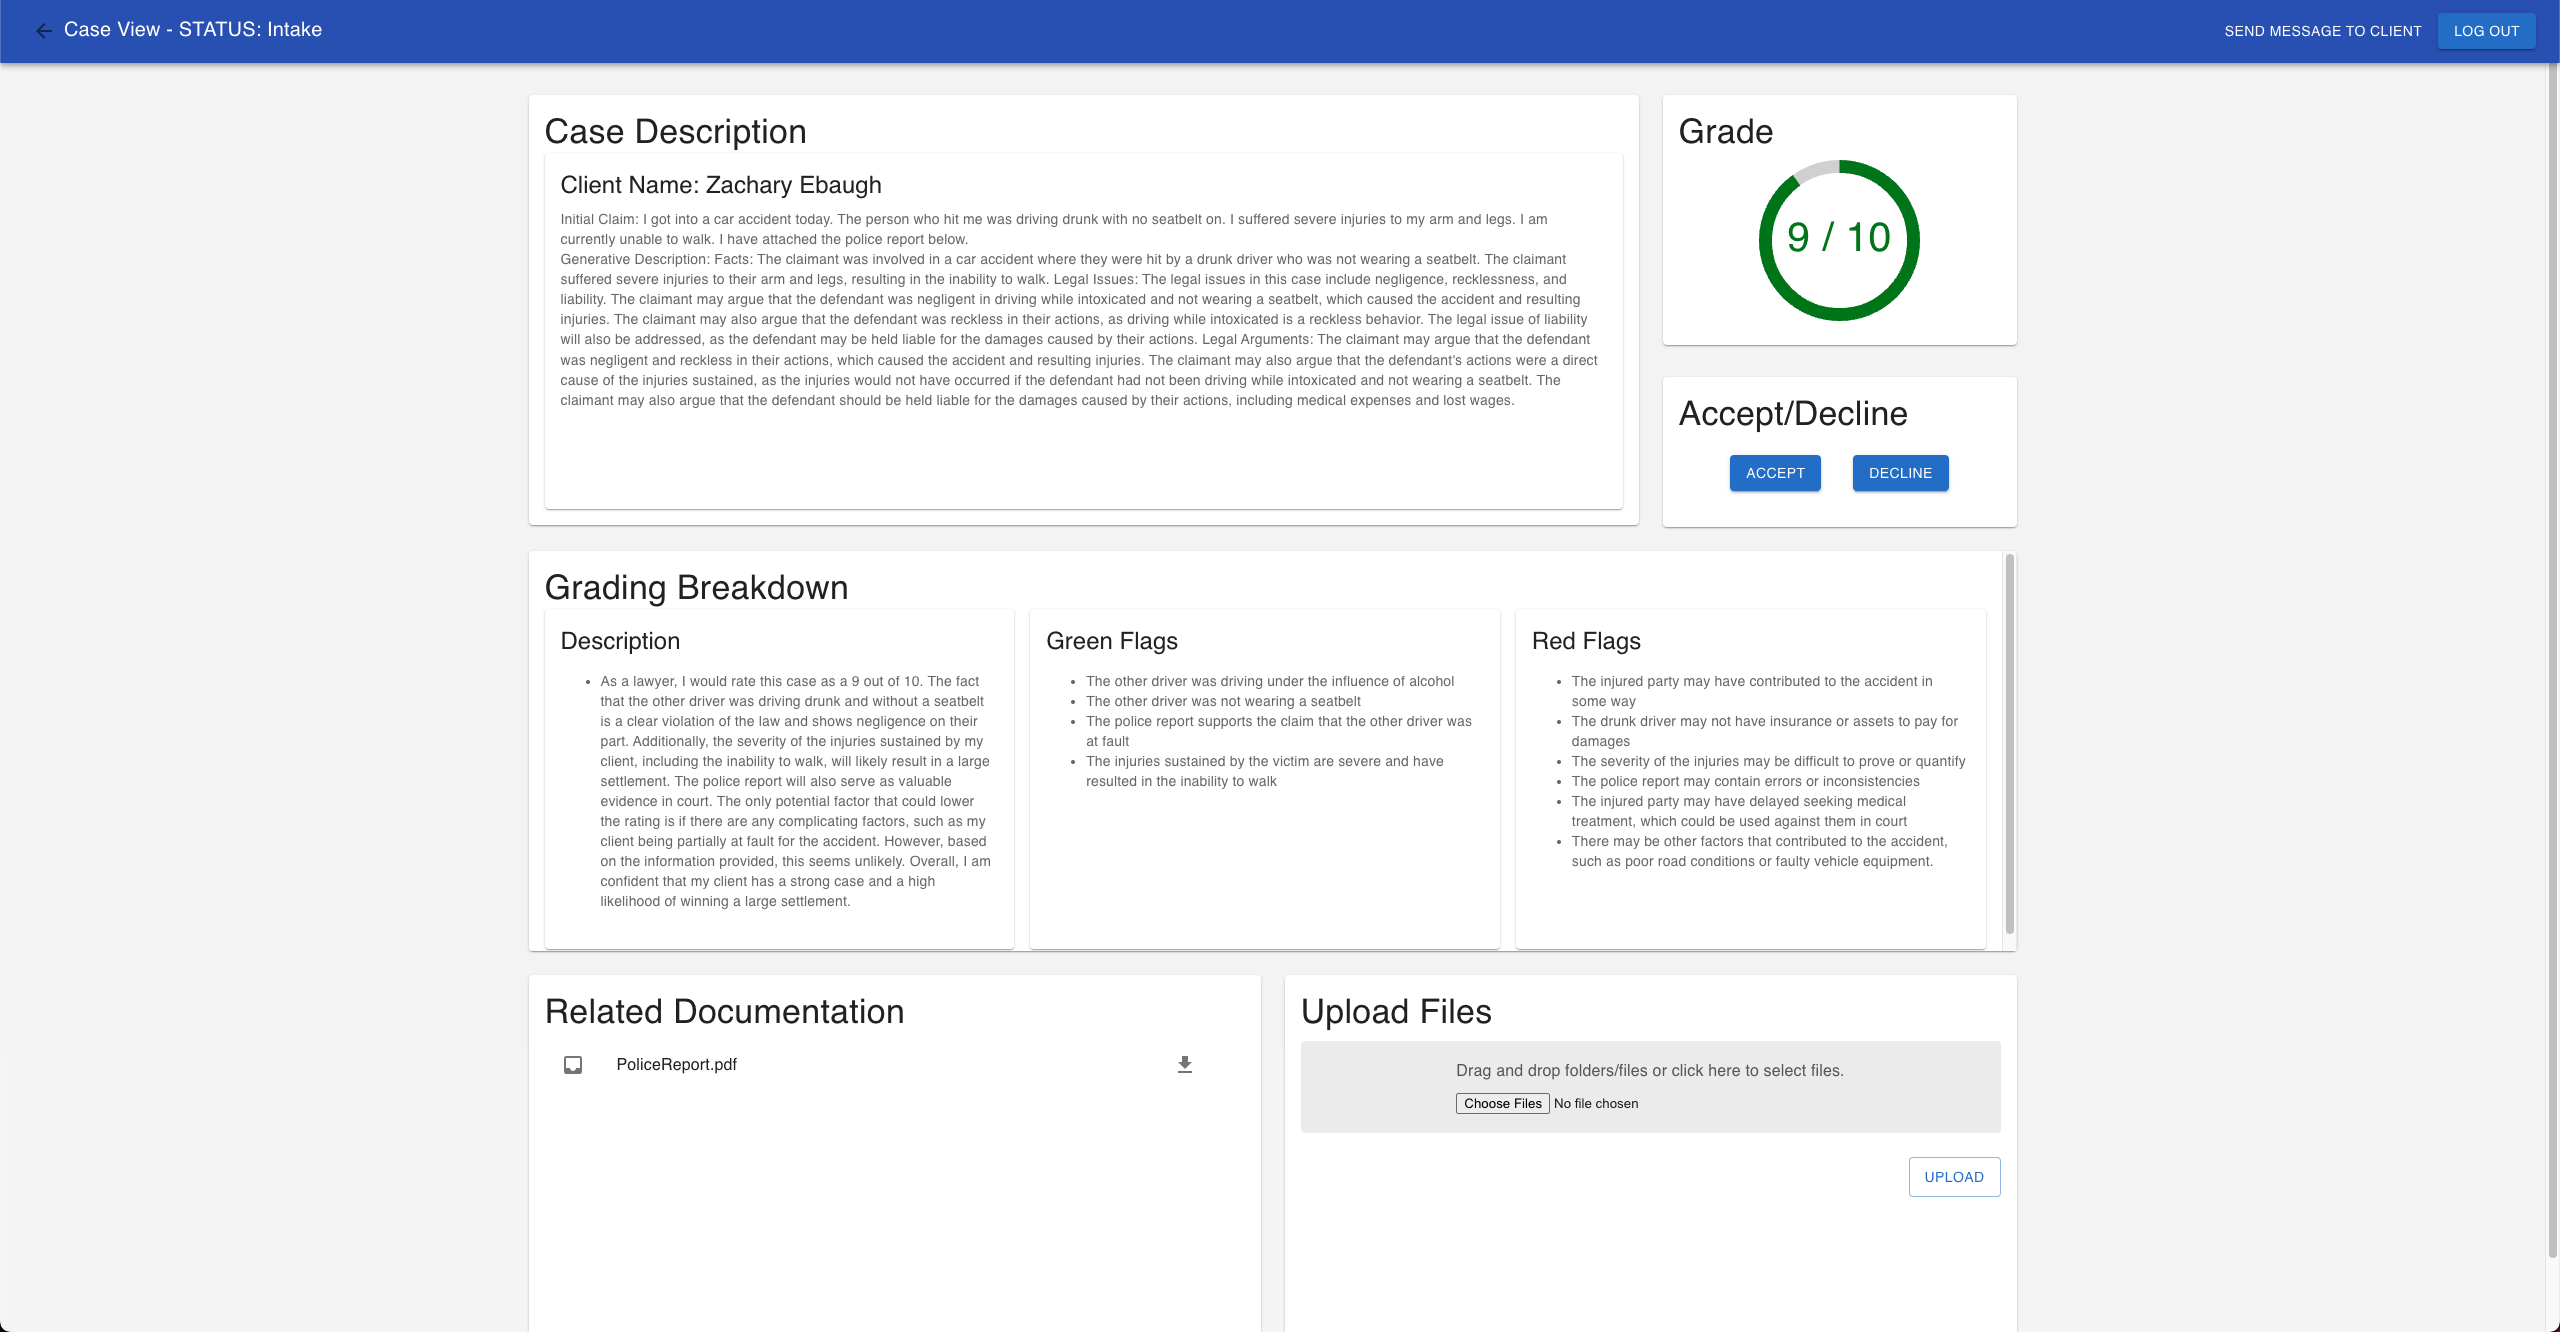Accept the case
The image size is (2560, 1332).
coord(1775,473)
